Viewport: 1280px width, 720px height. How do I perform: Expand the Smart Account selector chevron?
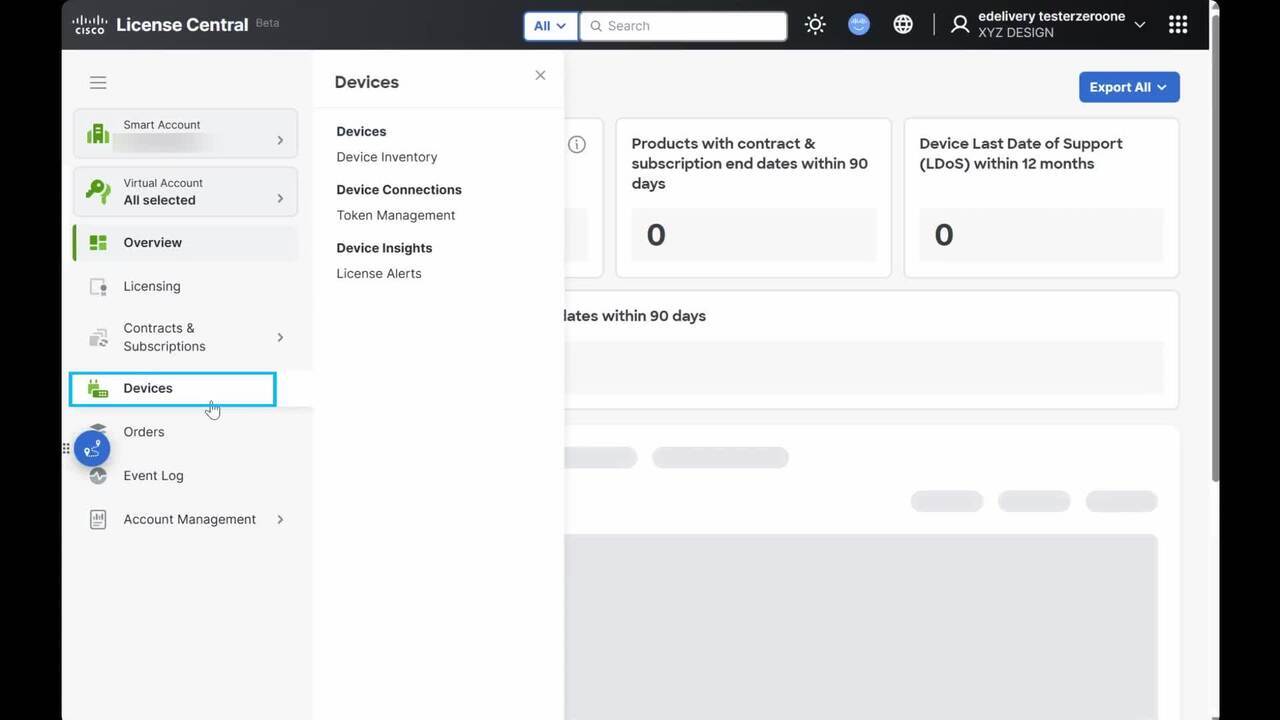click(280, 140)
